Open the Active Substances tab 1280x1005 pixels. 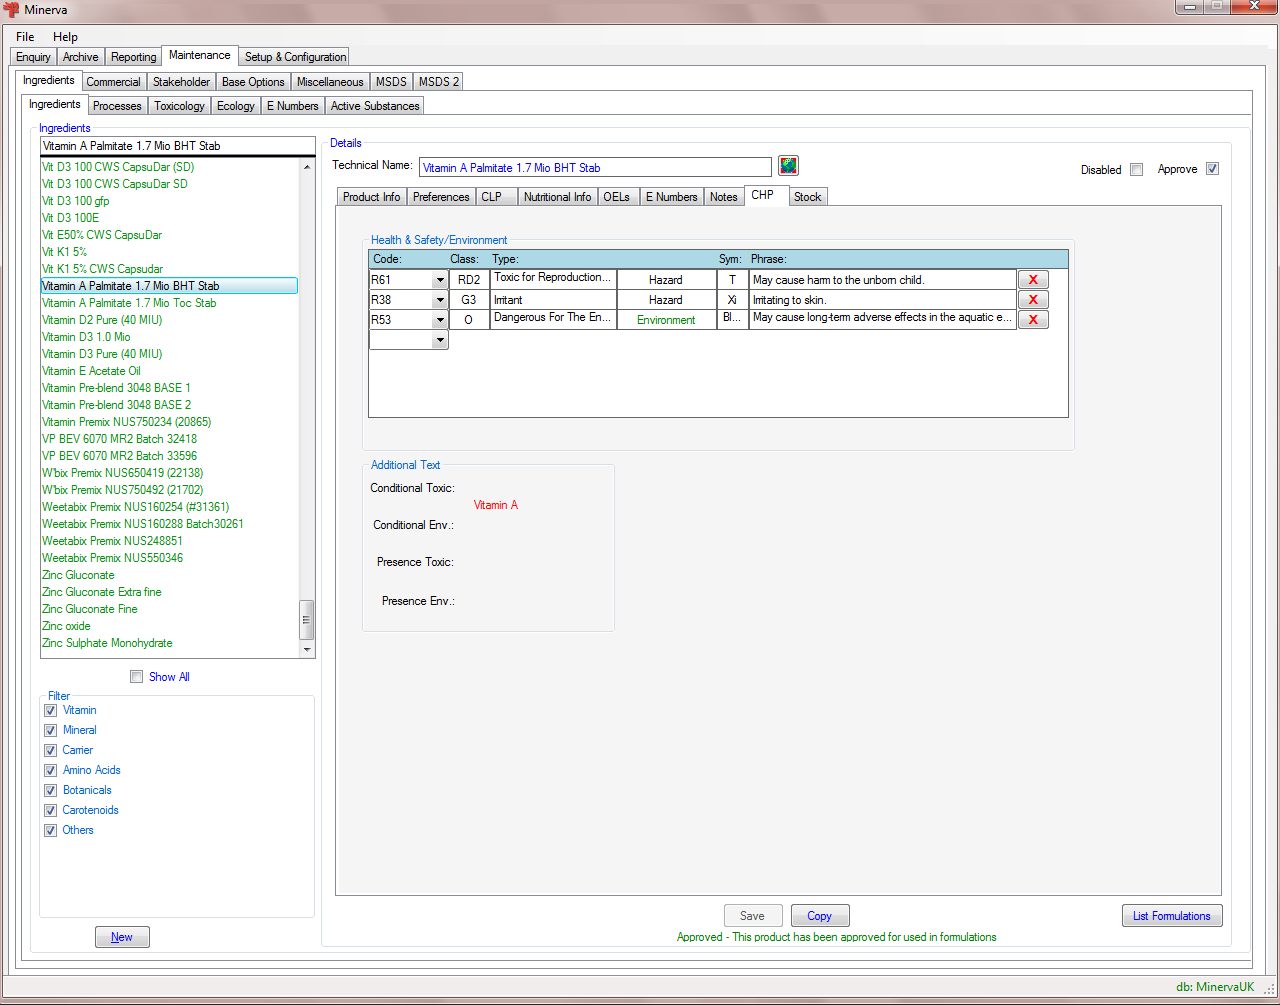click(x=375, y=106)
